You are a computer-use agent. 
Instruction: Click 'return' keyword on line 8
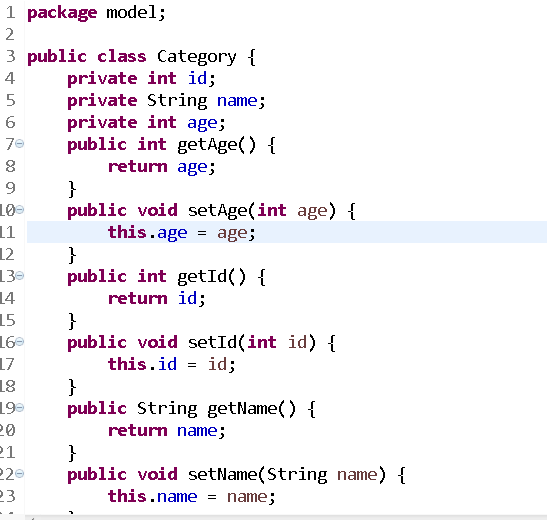(138, 166)
